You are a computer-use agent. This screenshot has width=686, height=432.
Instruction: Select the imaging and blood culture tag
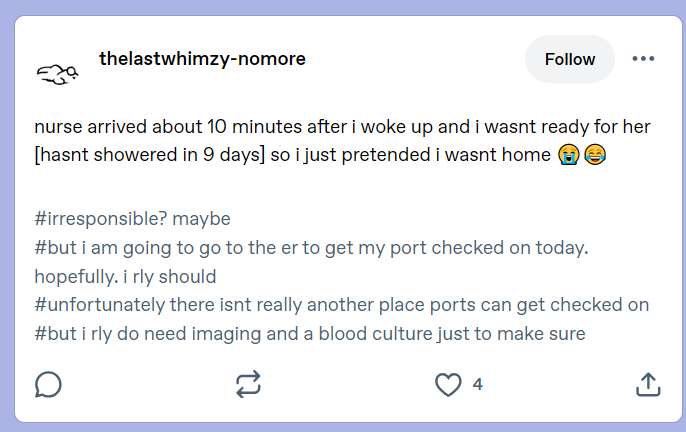point(310,334)
